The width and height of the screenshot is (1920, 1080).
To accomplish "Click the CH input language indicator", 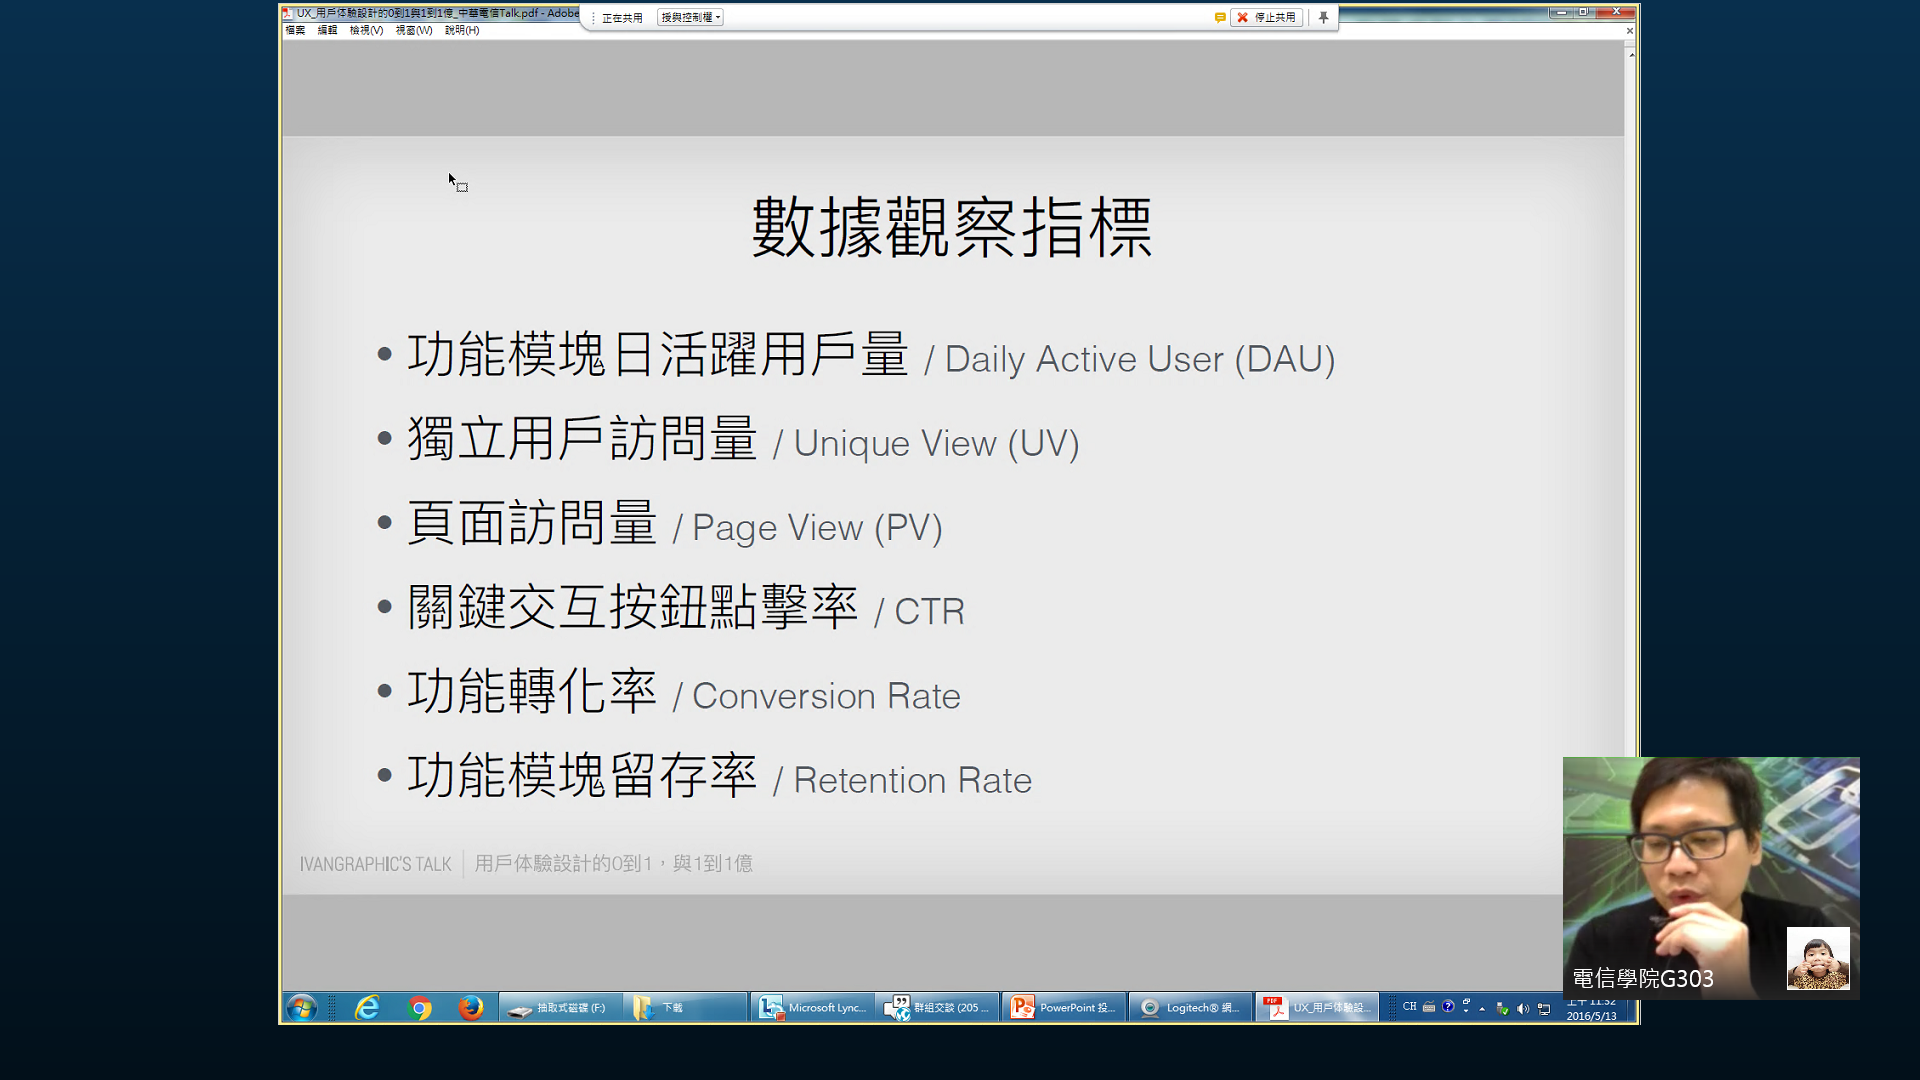I will (x=1409, y=1007).
